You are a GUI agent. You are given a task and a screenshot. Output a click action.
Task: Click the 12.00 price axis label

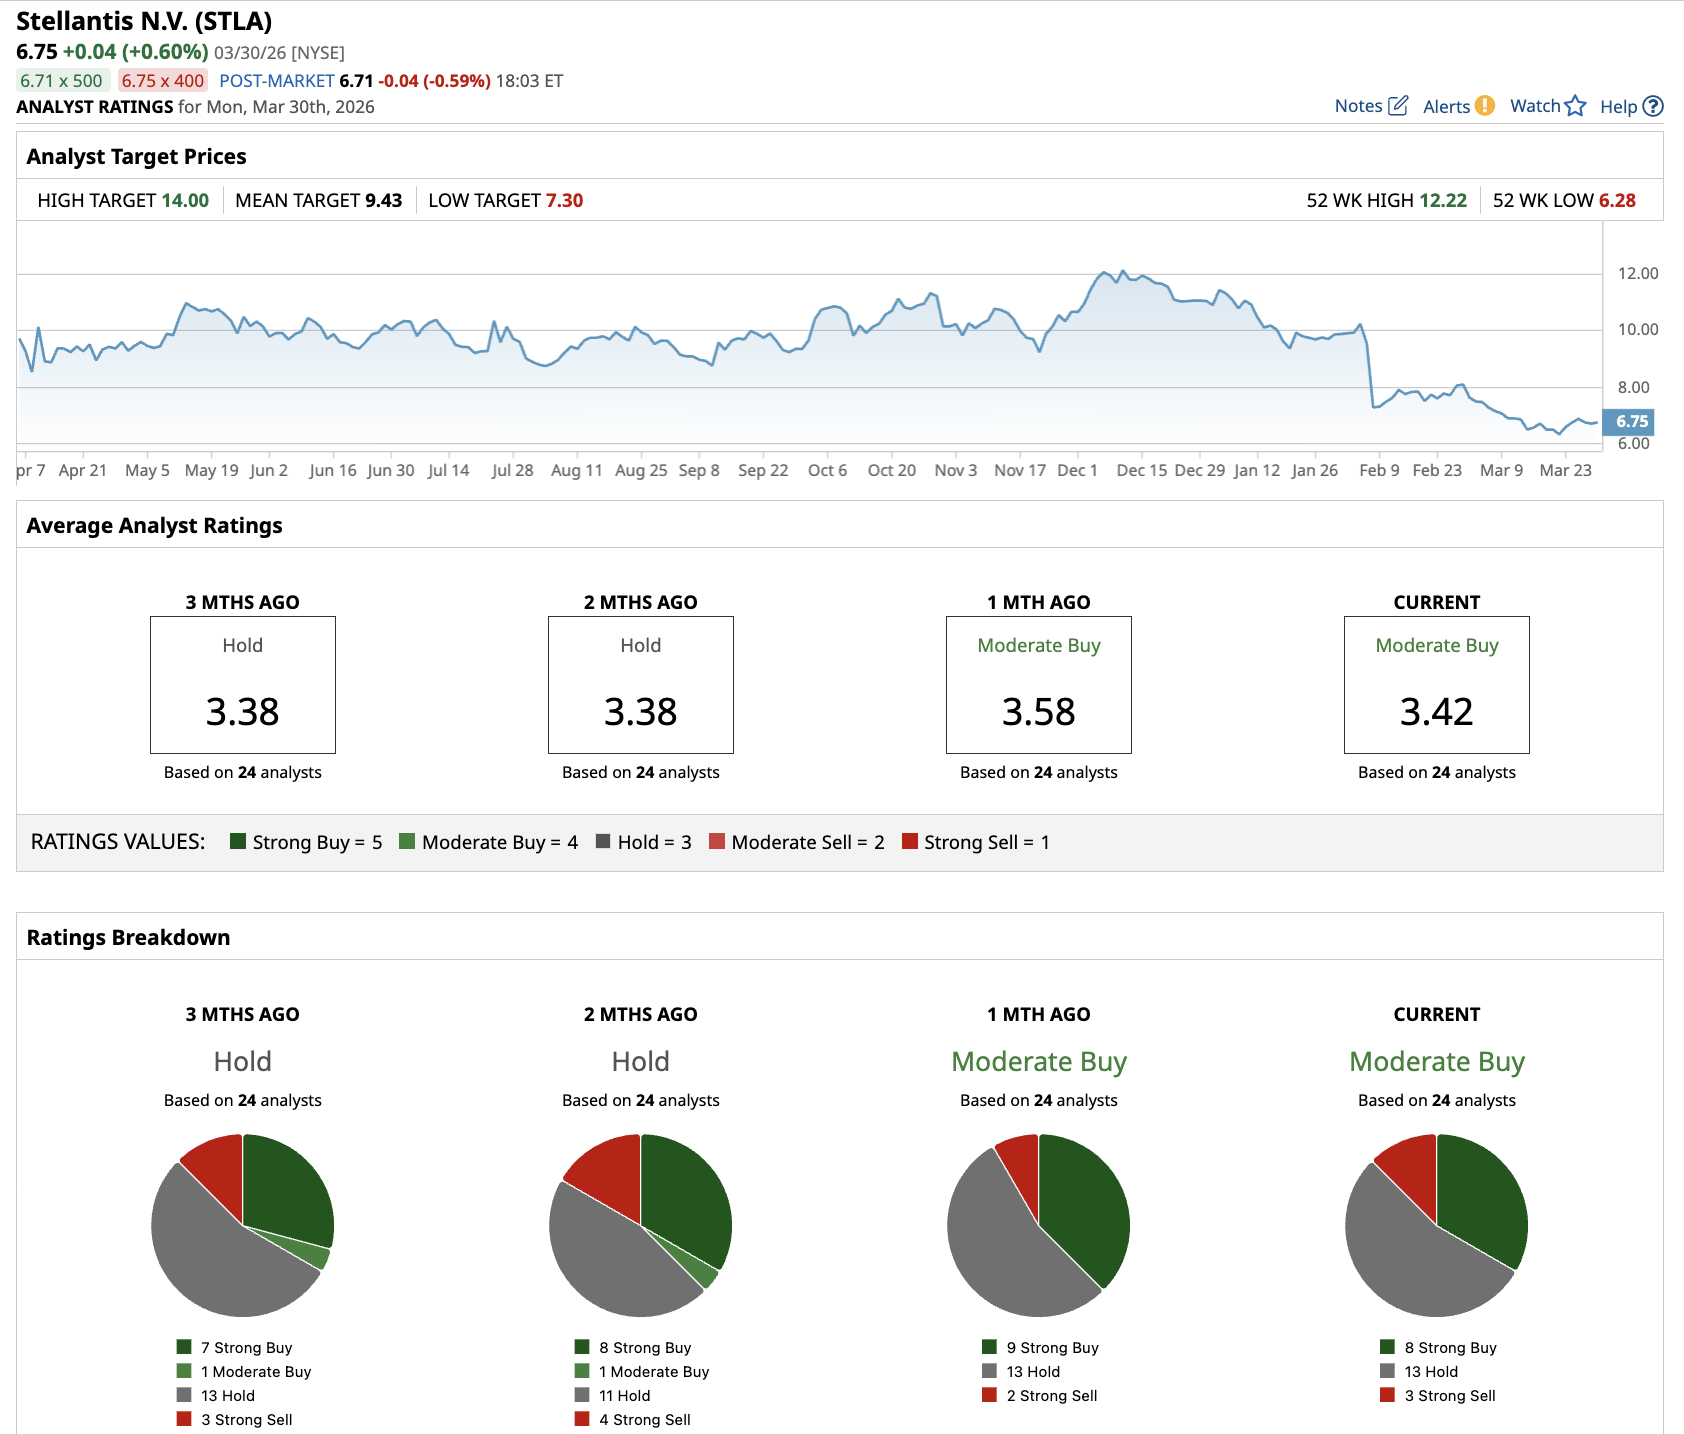click(1638, 273)
